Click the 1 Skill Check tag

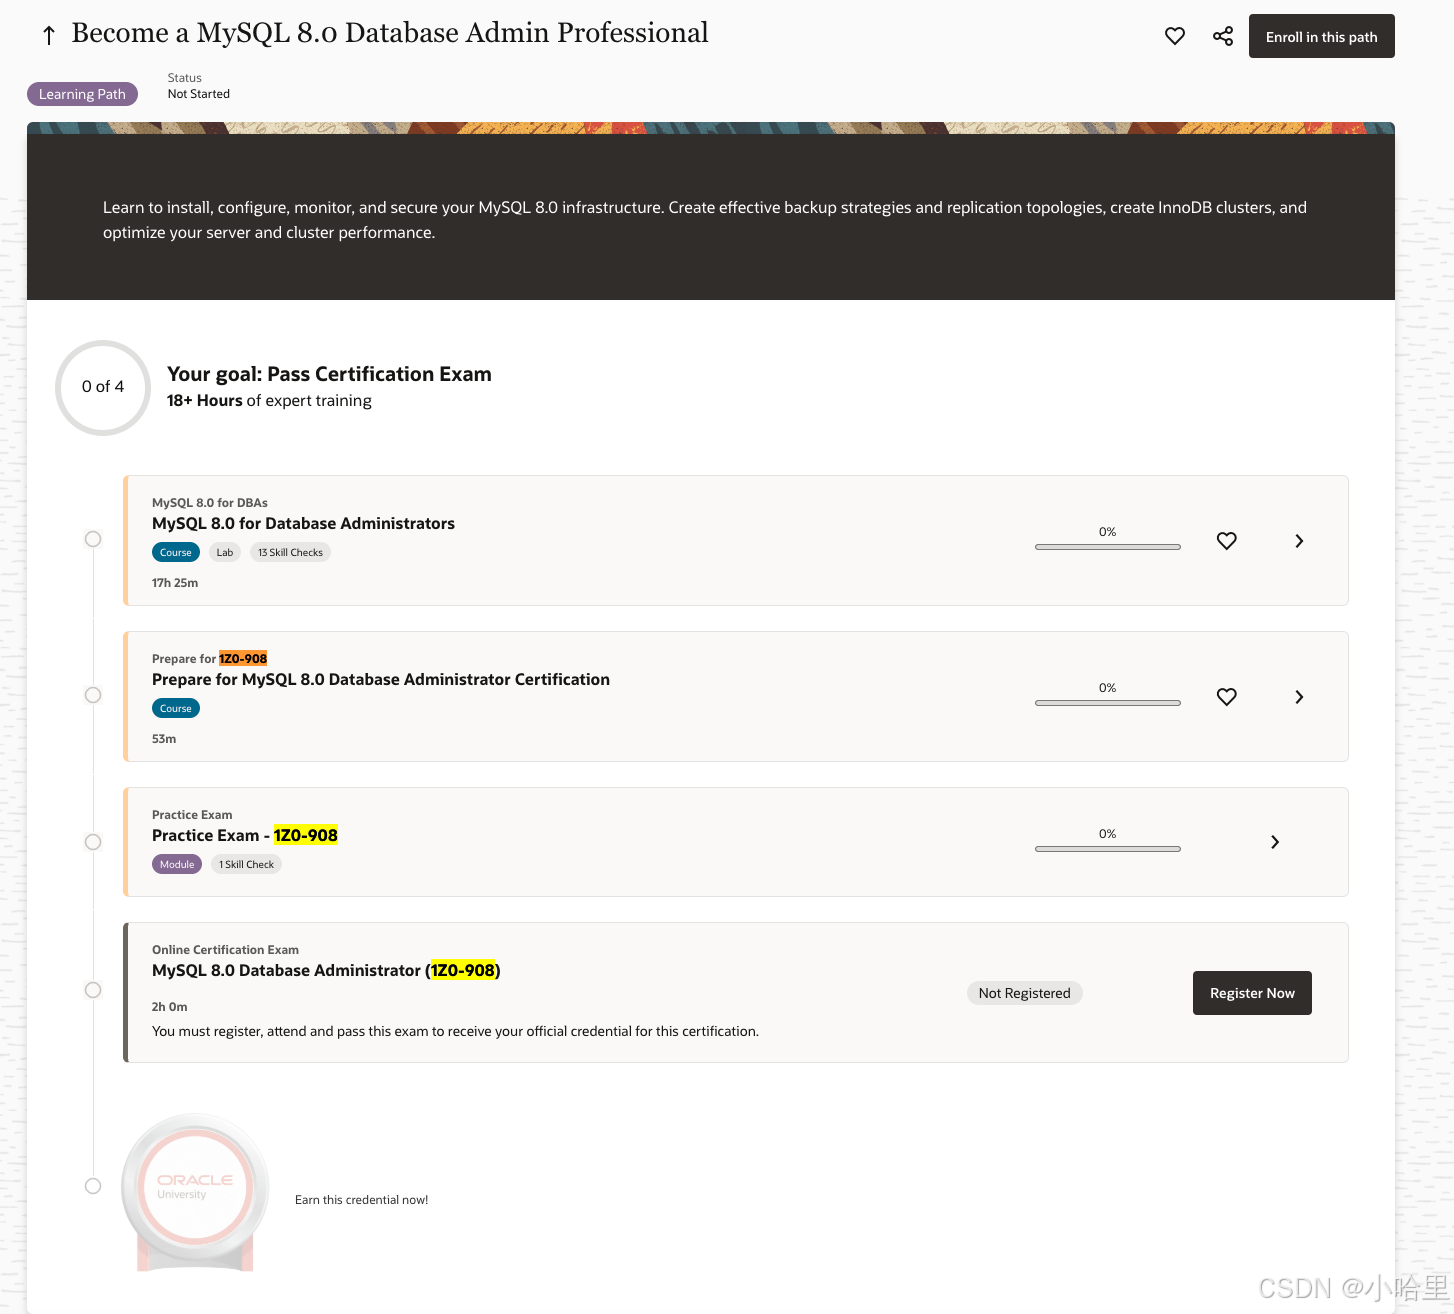click(x=246, y=864)
